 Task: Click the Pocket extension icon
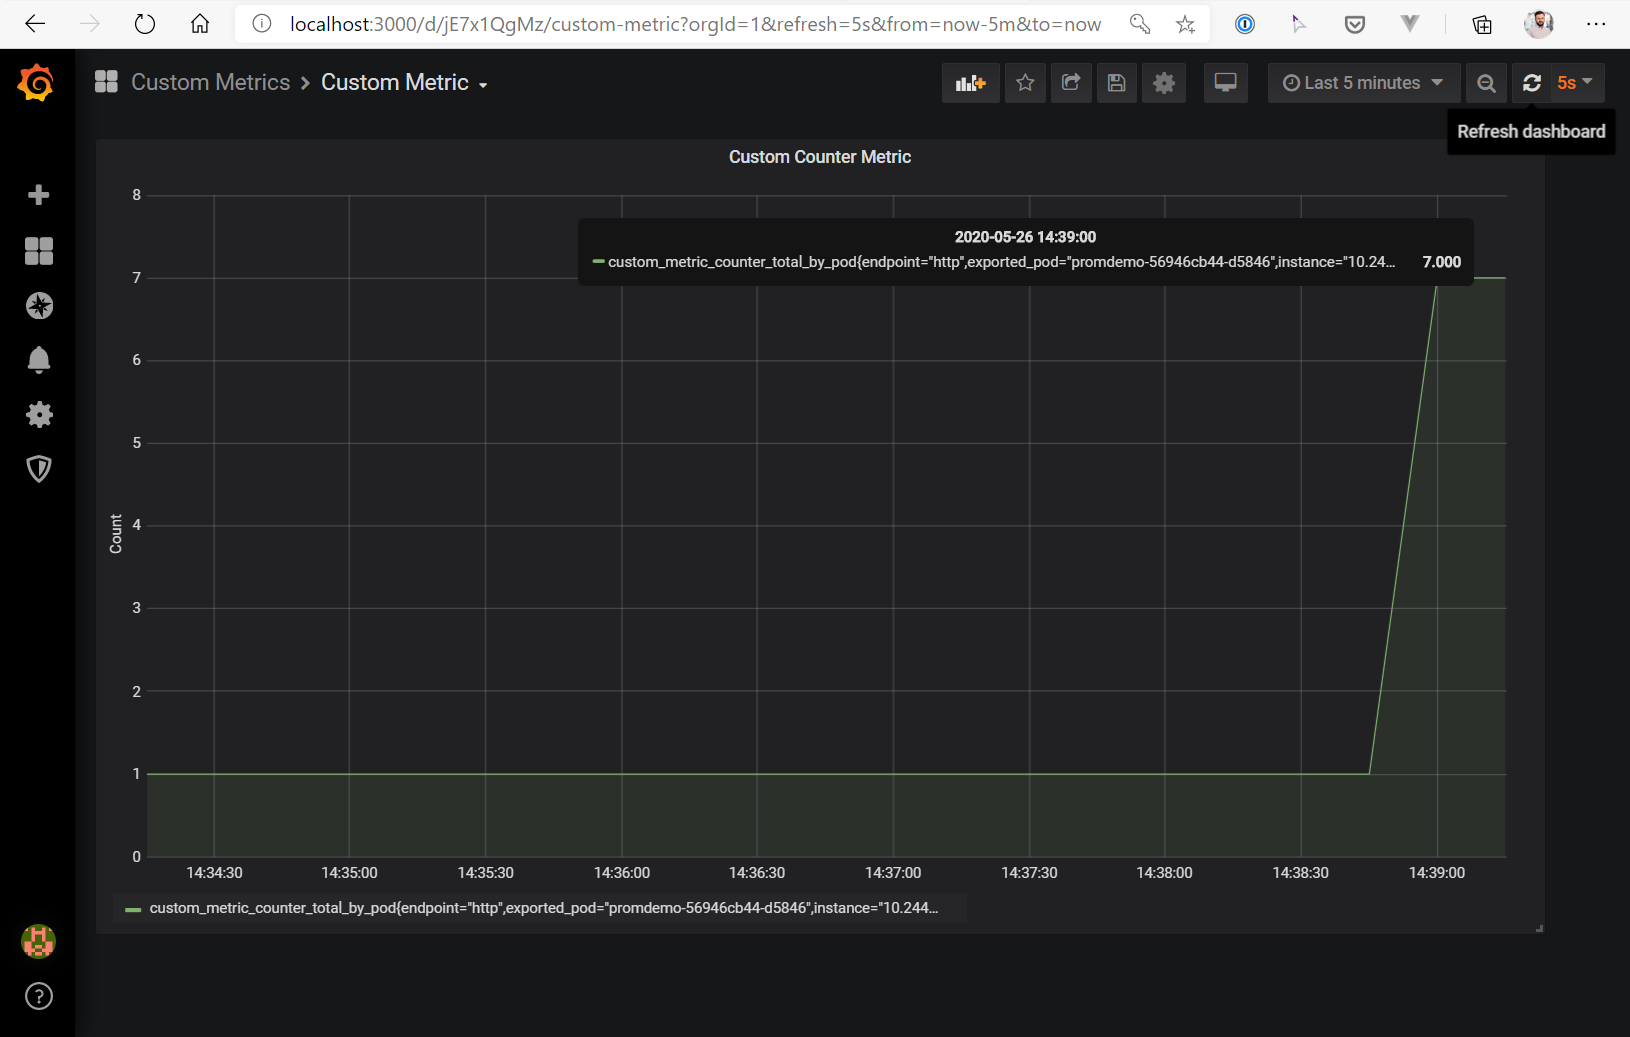tap(1355, 24)
